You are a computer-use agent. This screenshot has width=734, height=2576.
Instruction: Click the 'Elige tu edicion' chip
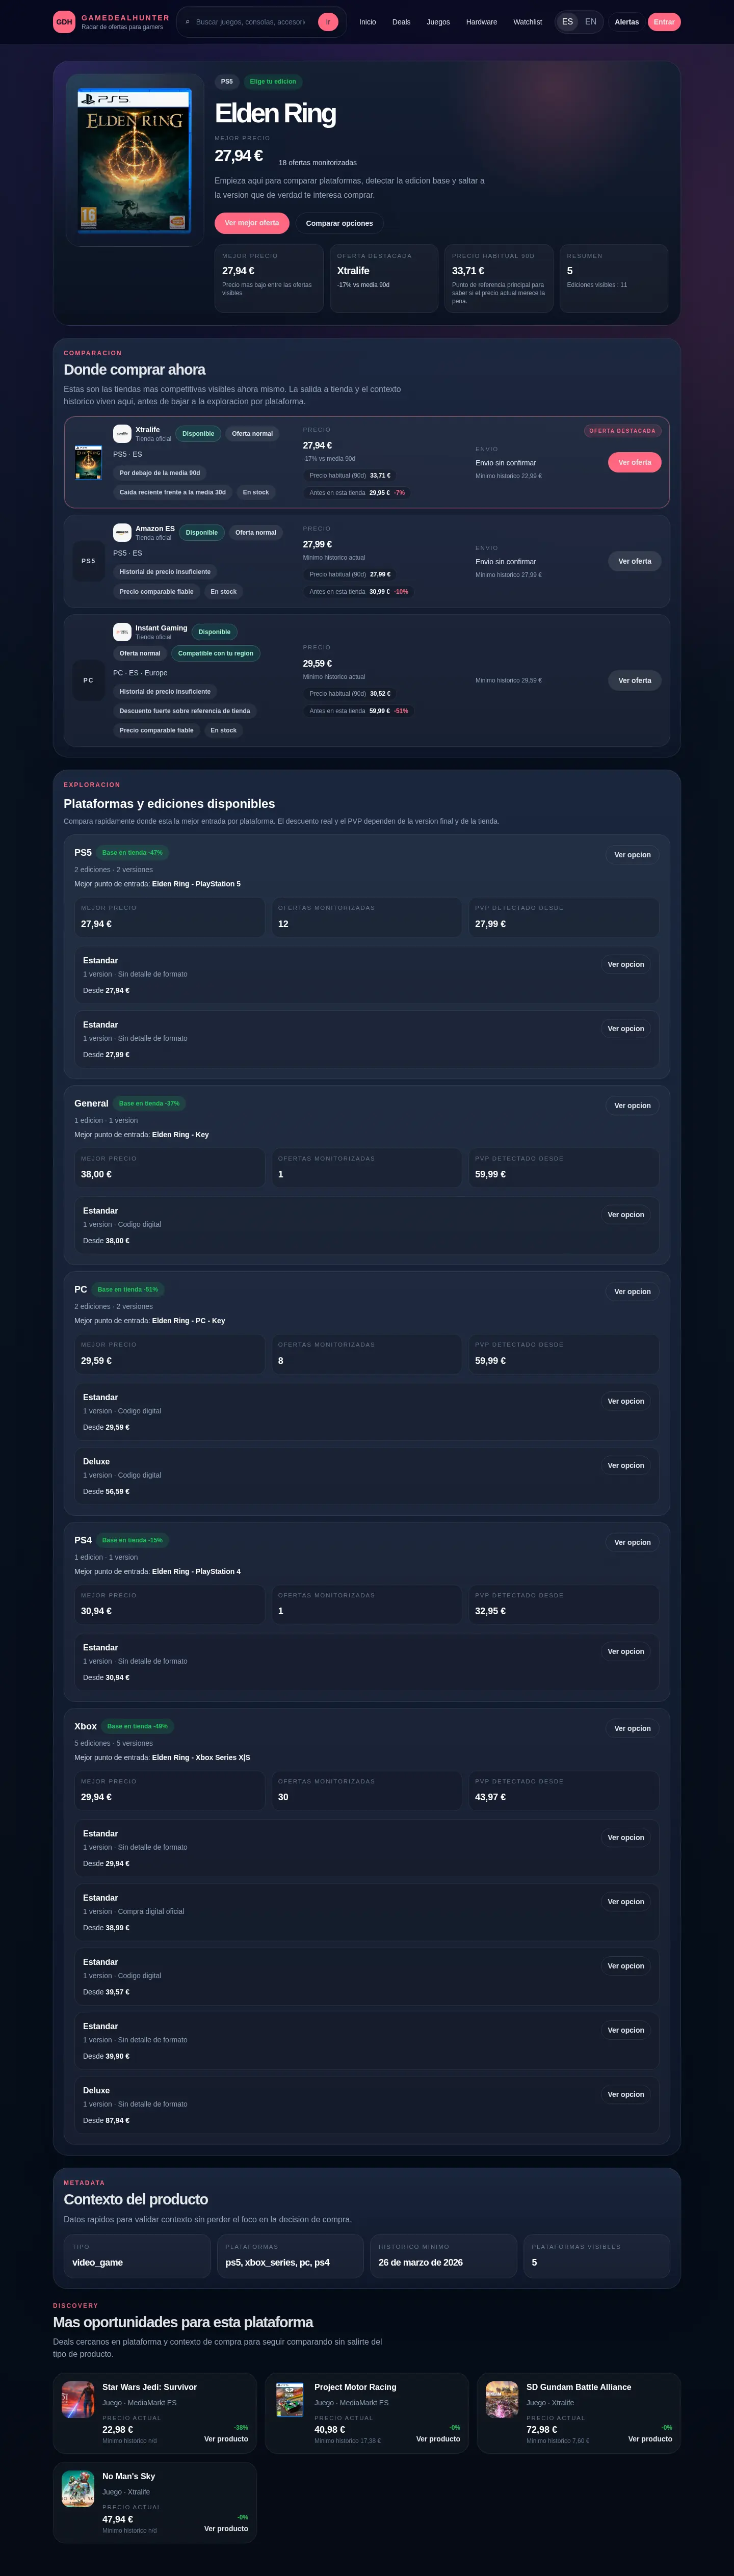[273, 82]
